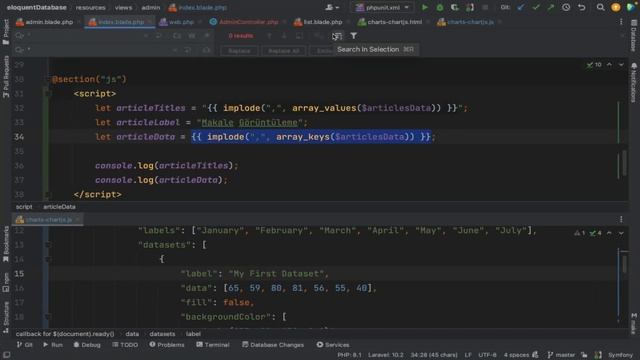640x360 pixels.
Task: Open TODO tool window
Action: (125, 345)
